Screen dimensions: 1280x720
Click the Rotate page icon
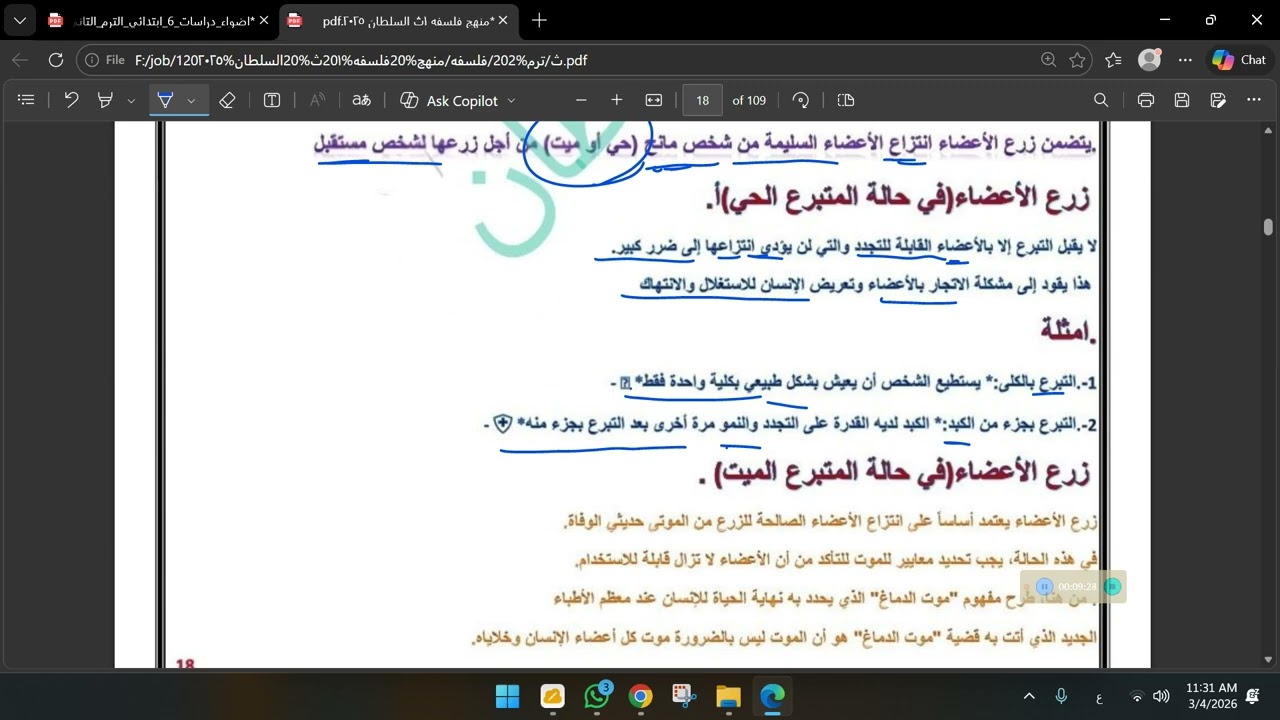[x=800, y=100]
